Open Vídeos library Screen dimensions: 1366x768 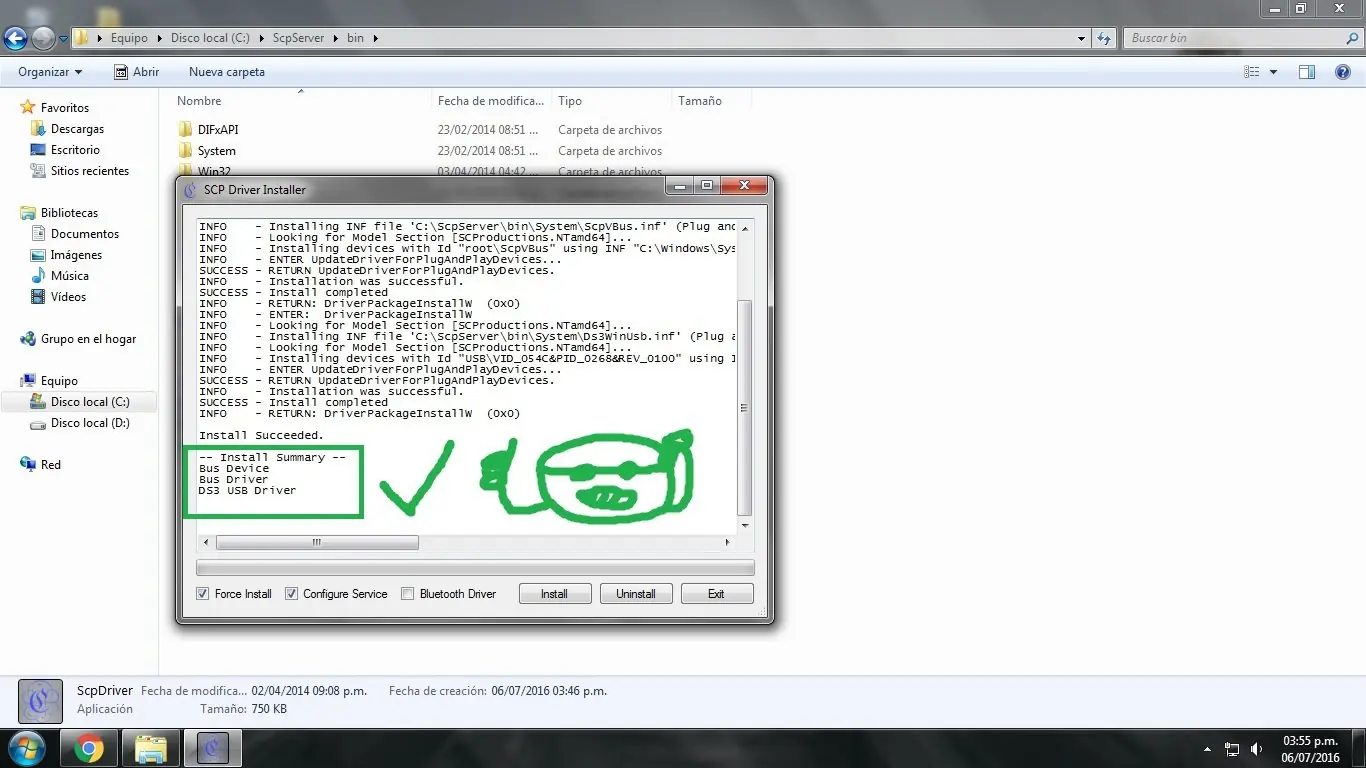click(68, 297)
